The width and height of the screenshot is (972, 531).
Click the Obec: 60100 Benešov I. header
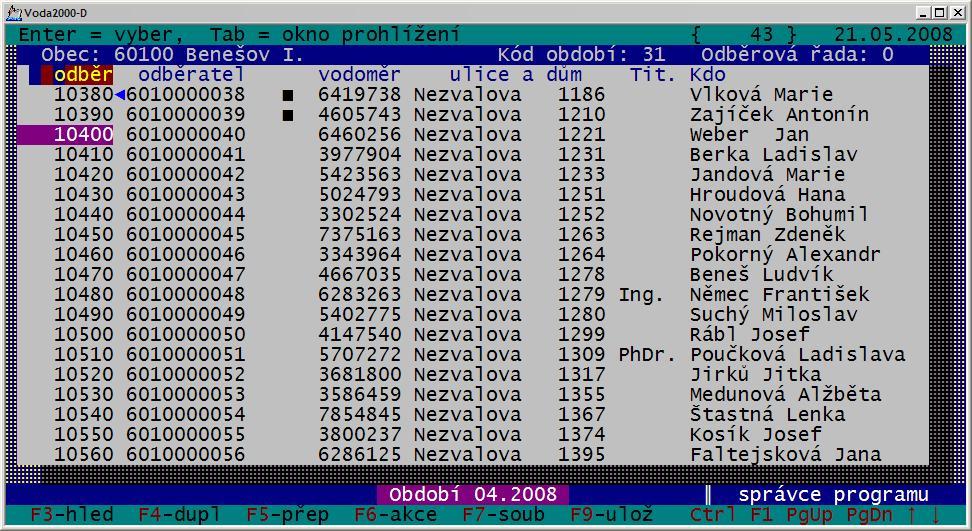pos(173,55)
